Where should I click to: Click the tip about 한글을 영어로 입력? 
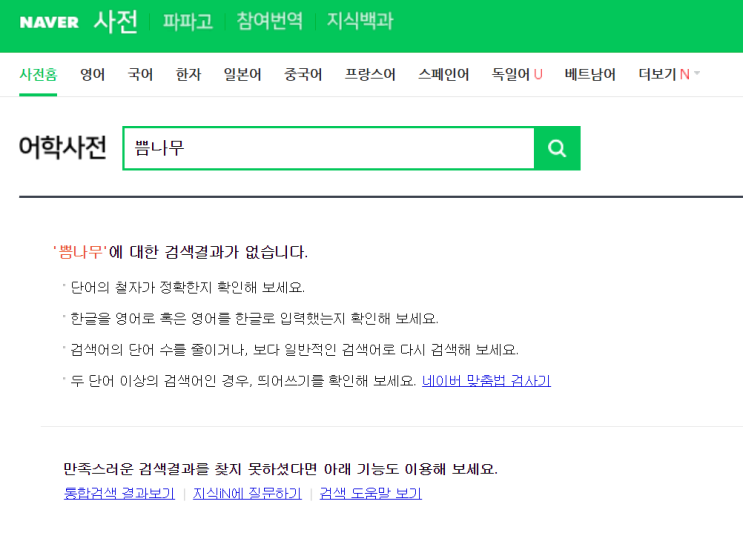pos(254,318)
